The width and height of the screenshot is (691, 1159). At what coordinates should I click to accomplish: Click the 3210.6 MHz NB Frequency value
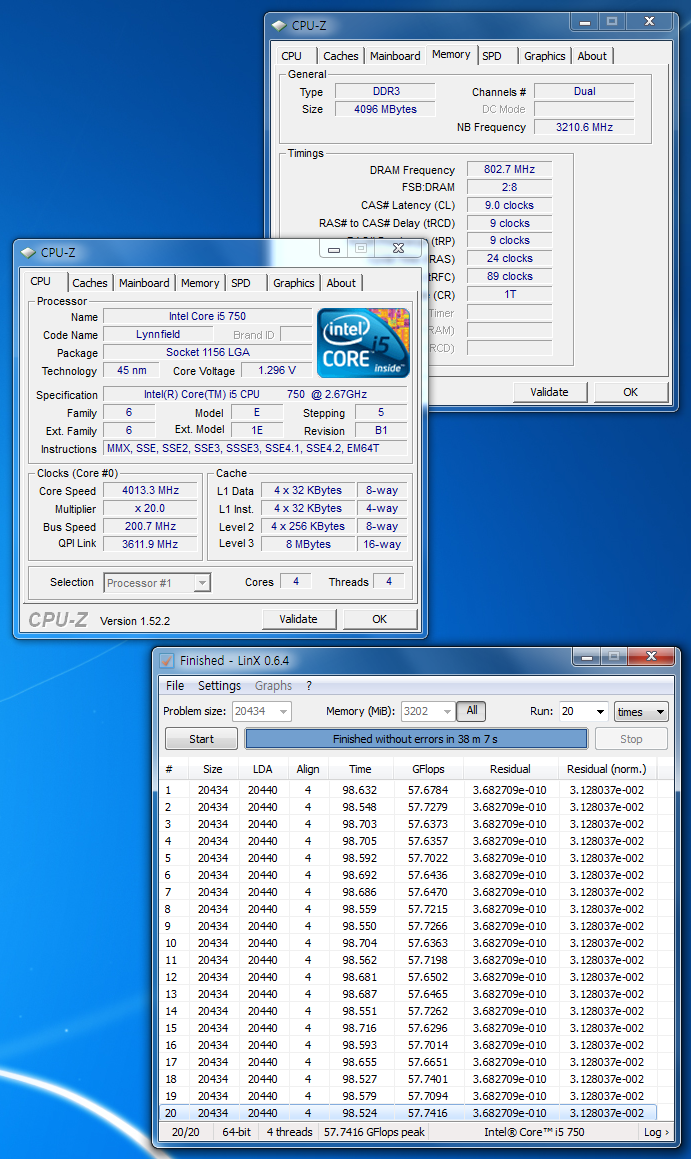(585, 127)
